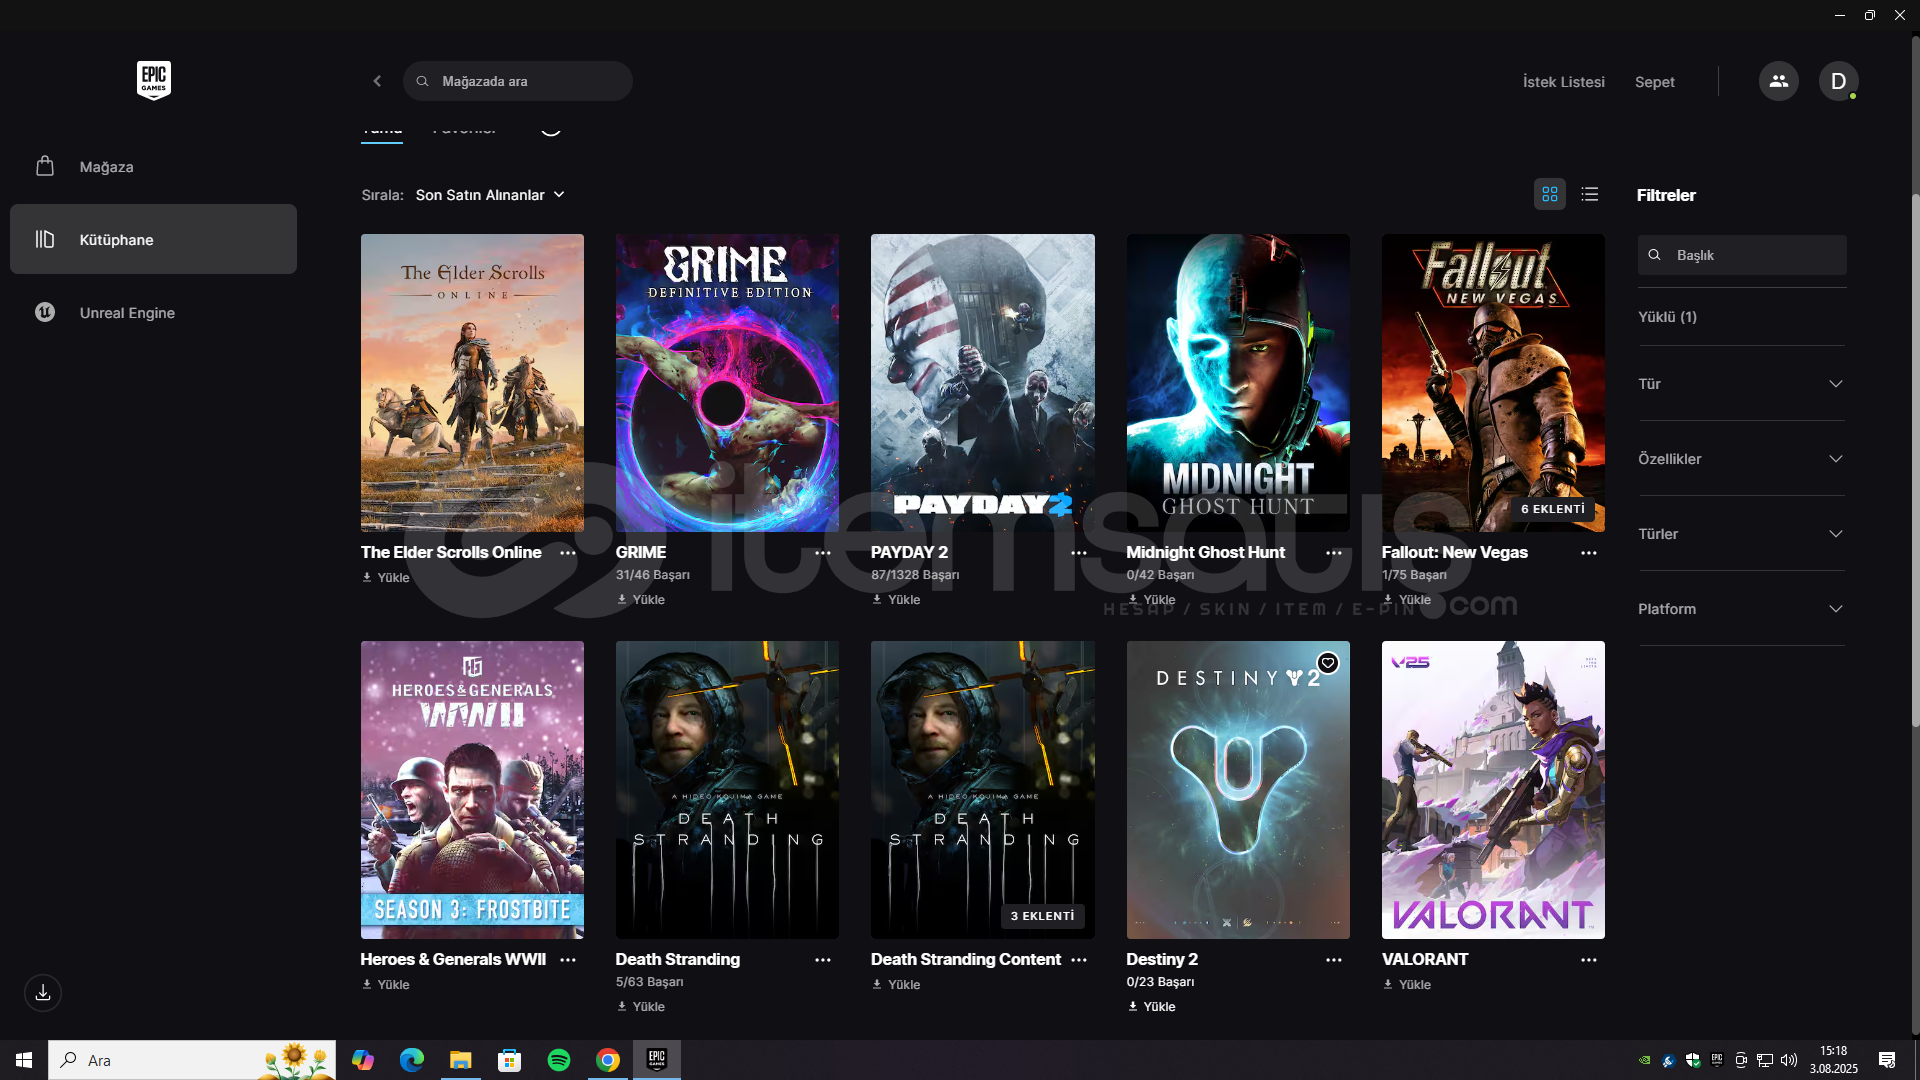Expand the Platform filter
This screenshot has width=1920, height=1080.
(1741, 609)
